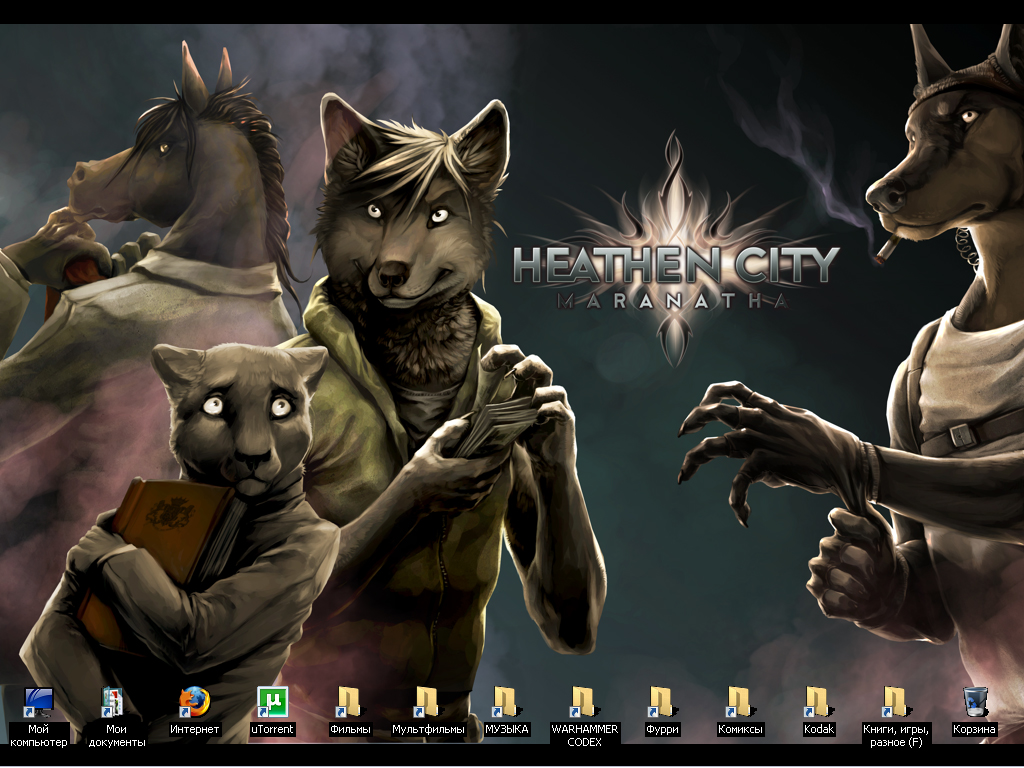Image resolution: width=1024 pixels, height=768 pixels.
Task: Open the Фурри folder shortcut
Action: (x=662, y=703)
